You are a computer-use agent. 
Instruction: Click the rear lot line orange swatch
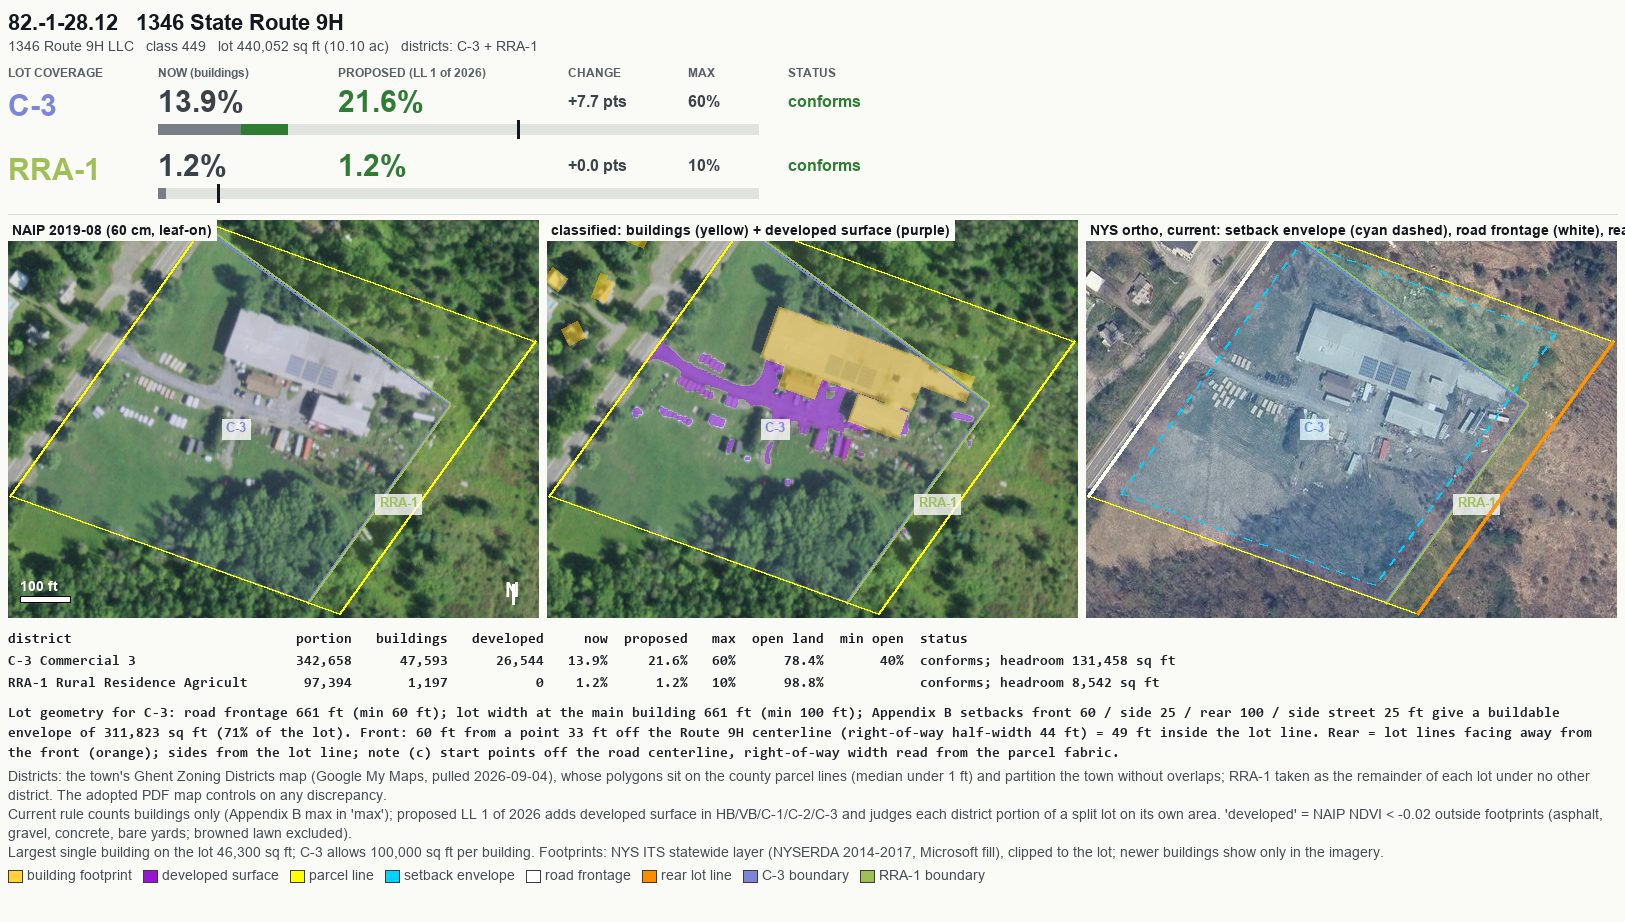[649, 876]
